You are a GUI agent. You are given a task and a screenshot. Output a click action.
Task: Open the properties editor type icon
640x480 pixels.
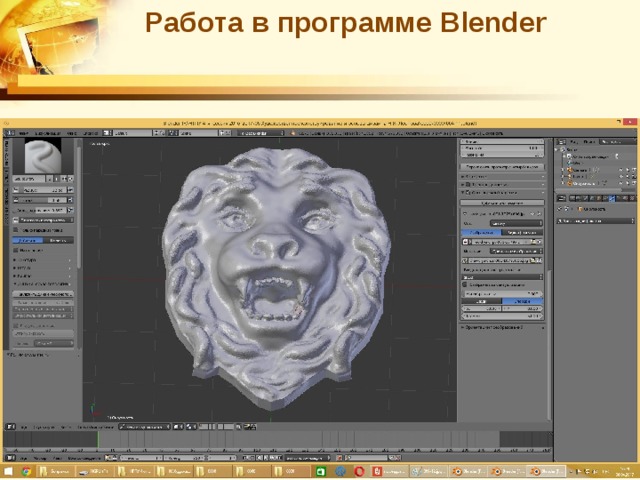tap(562, 198)
